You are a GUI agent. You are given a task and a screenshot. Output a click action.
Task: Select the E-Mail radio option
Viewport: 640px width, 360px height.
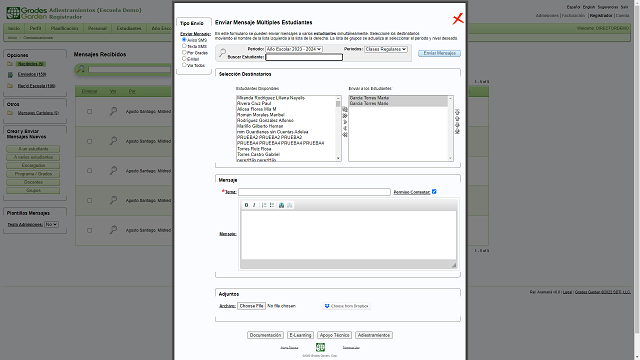(184, 59)
